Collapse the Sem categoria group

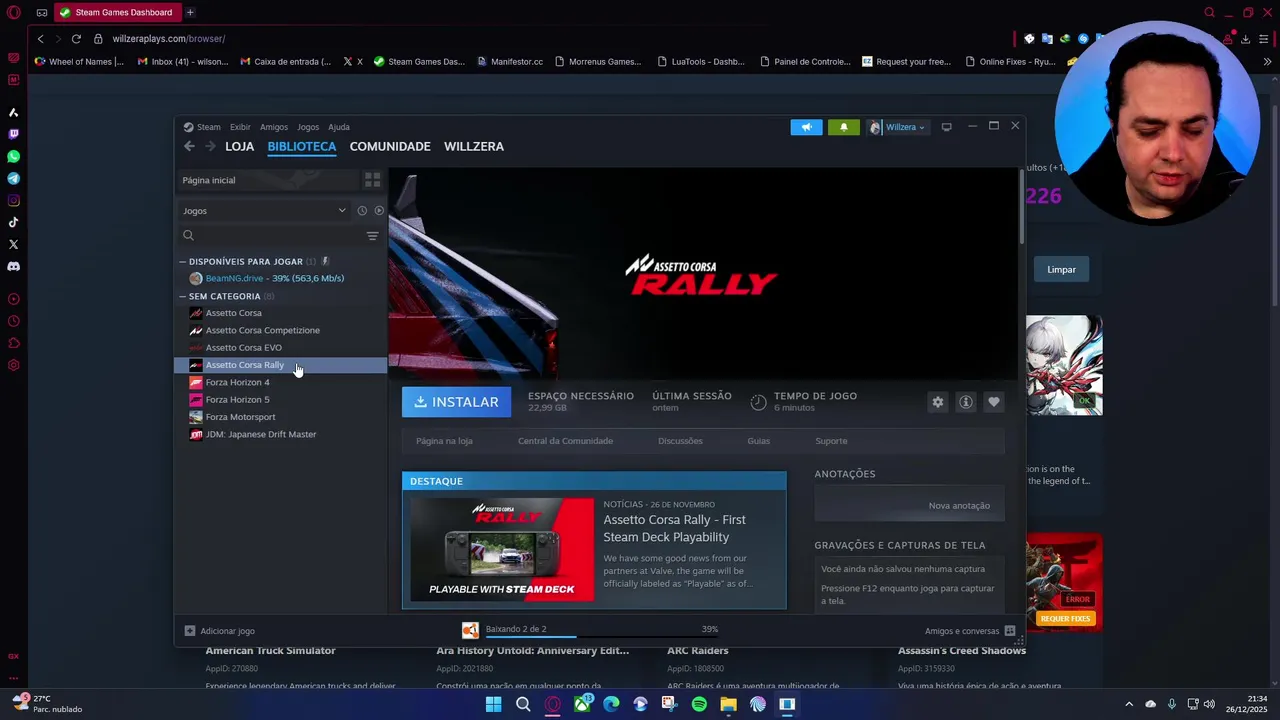coord(183,297)
